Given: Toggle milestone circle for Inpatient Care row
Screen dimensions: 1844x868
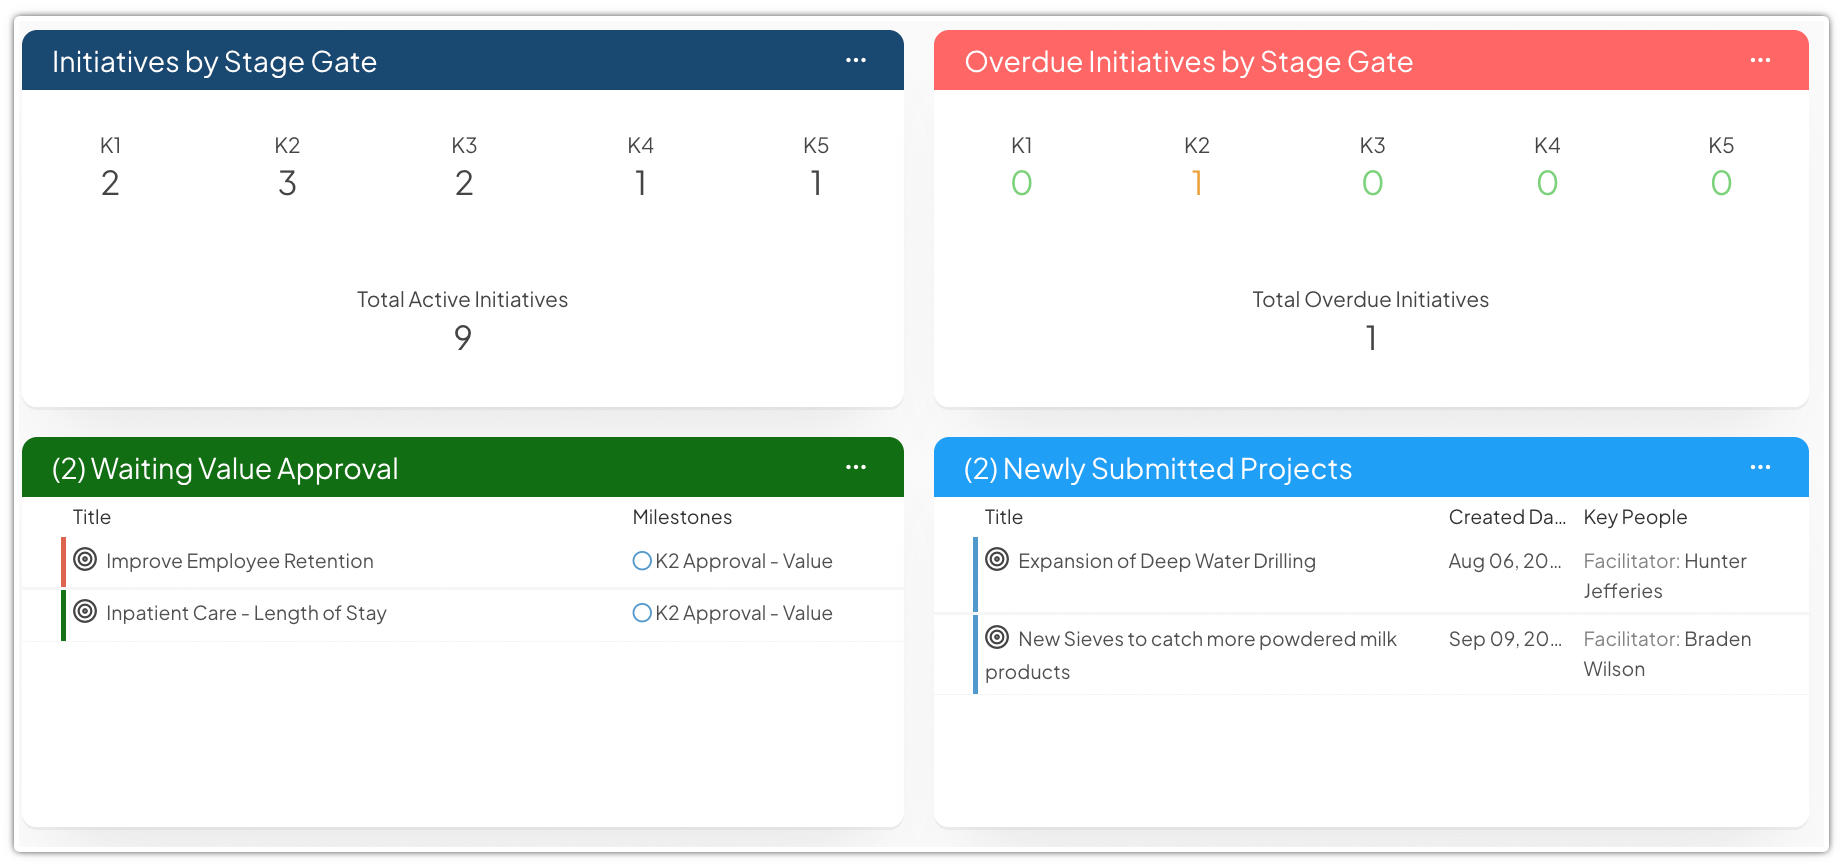Looking at the screenshot, I should 642,613.
